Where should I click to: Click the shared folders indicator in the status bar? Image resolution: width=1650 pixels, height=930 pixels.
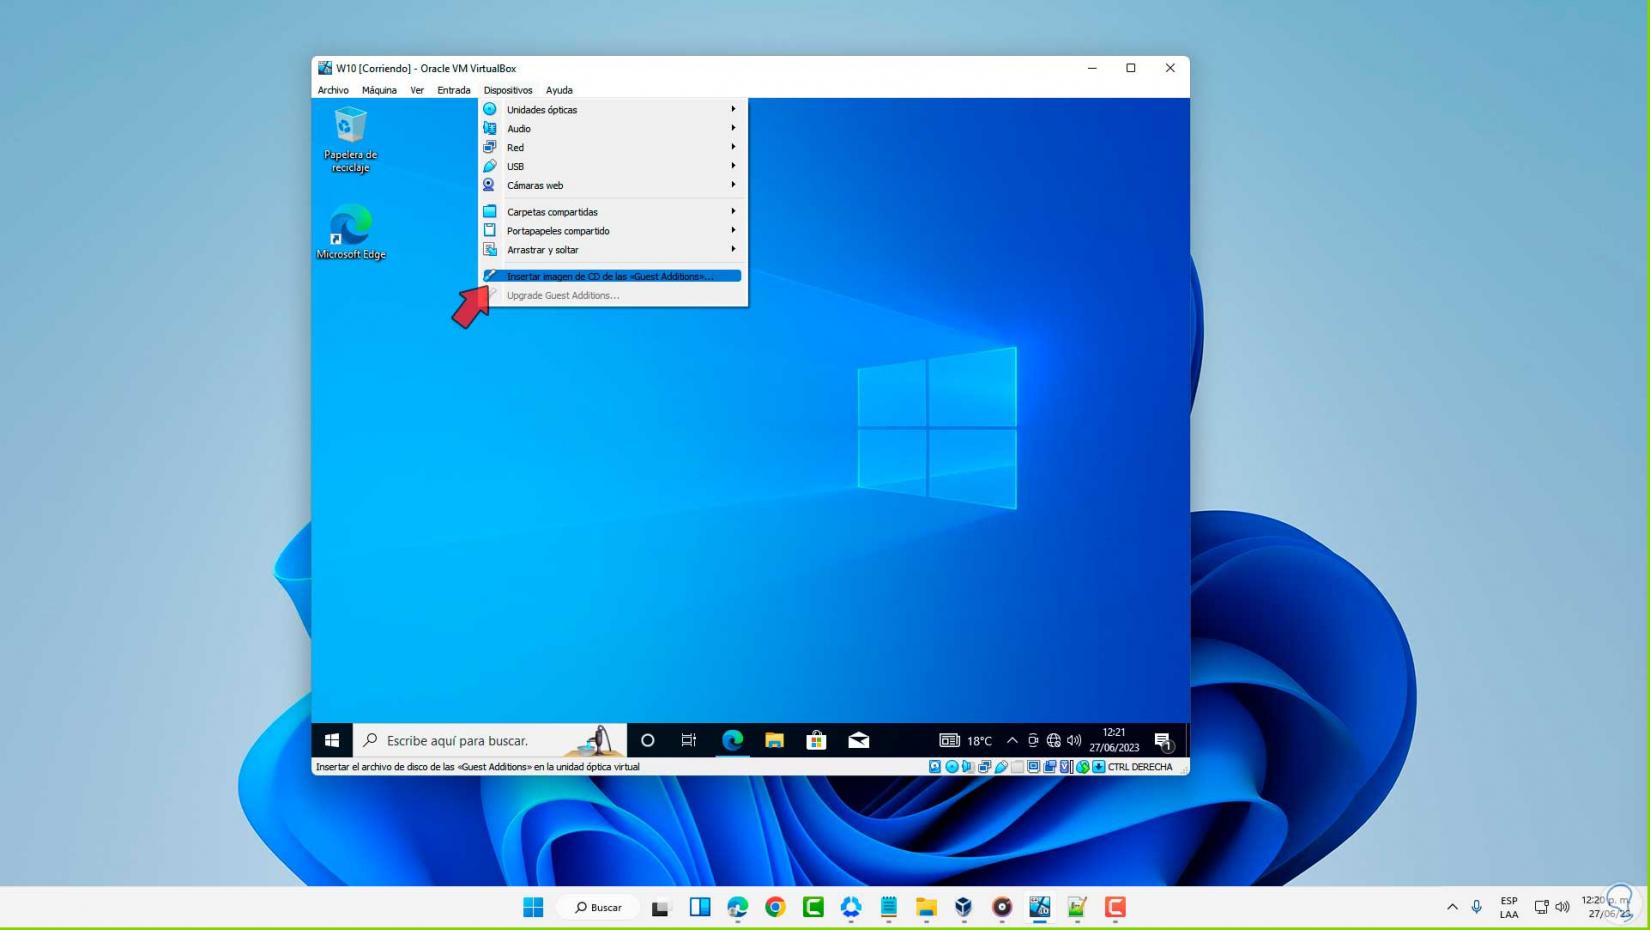(x=1017, y=767)
